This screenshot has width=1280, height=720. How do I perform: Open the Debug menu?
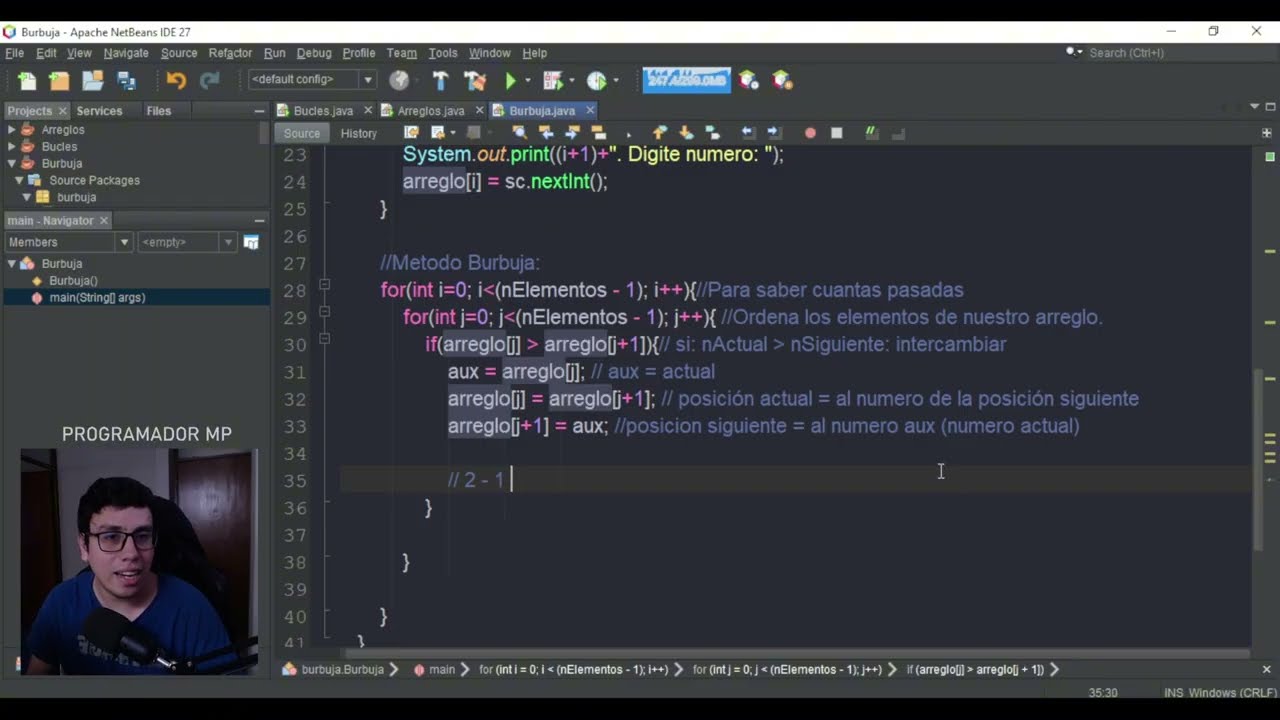[x=314, y=53]
